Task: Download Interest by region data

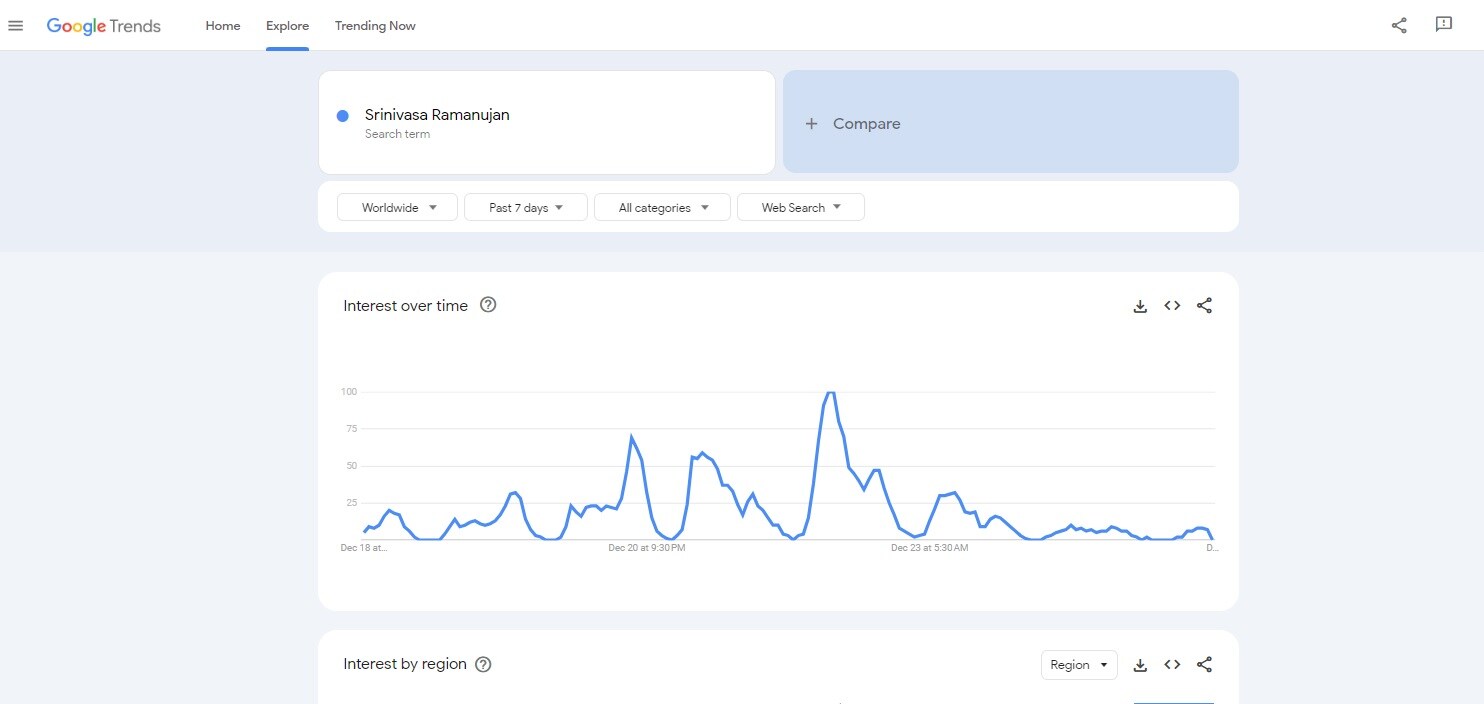Action: (x=1140, y=665)
